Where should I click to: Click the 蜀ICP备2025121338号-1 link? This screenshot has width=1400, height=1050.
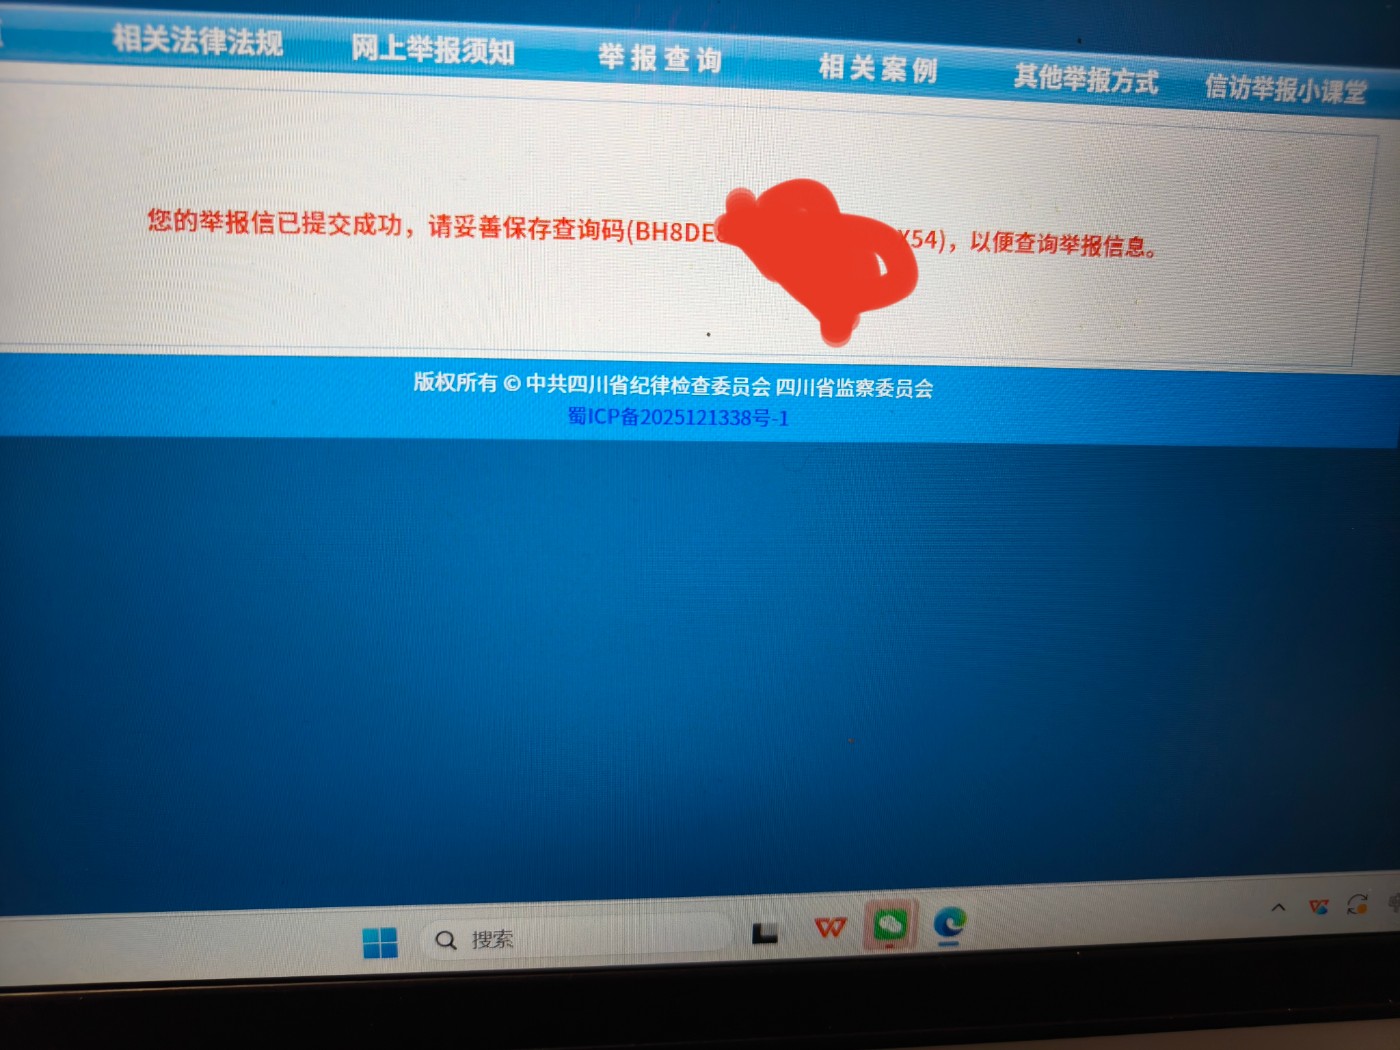point(678,417)
